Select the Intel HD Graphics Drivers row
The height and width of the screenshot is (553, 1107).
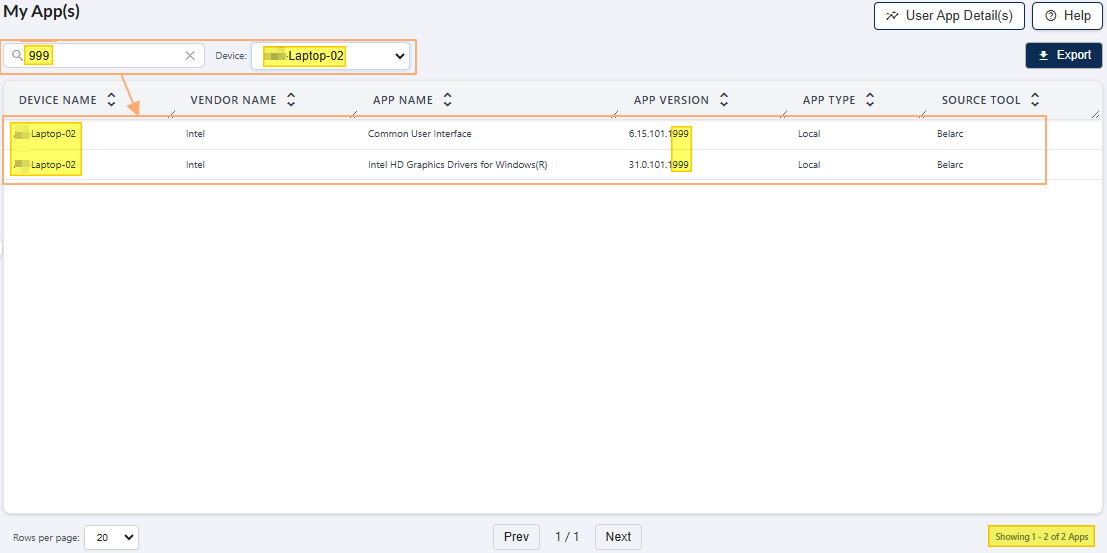(457, 165)
